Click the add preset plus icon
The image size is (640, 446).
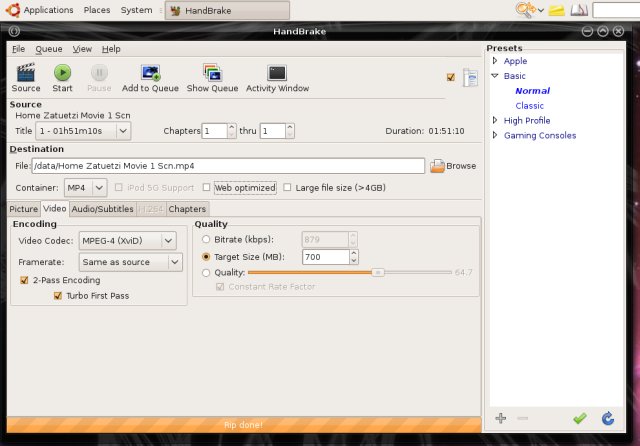coord(500,418)
